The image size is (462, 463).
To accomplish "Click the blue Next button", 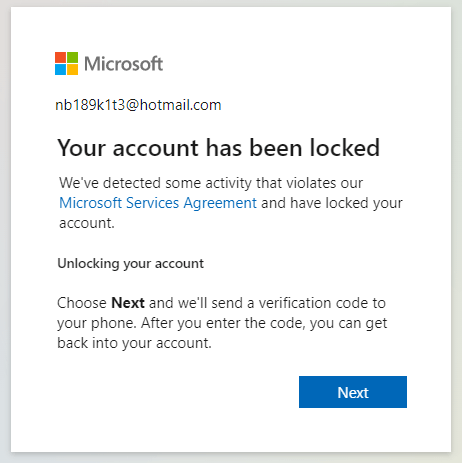I will point(353,392).
